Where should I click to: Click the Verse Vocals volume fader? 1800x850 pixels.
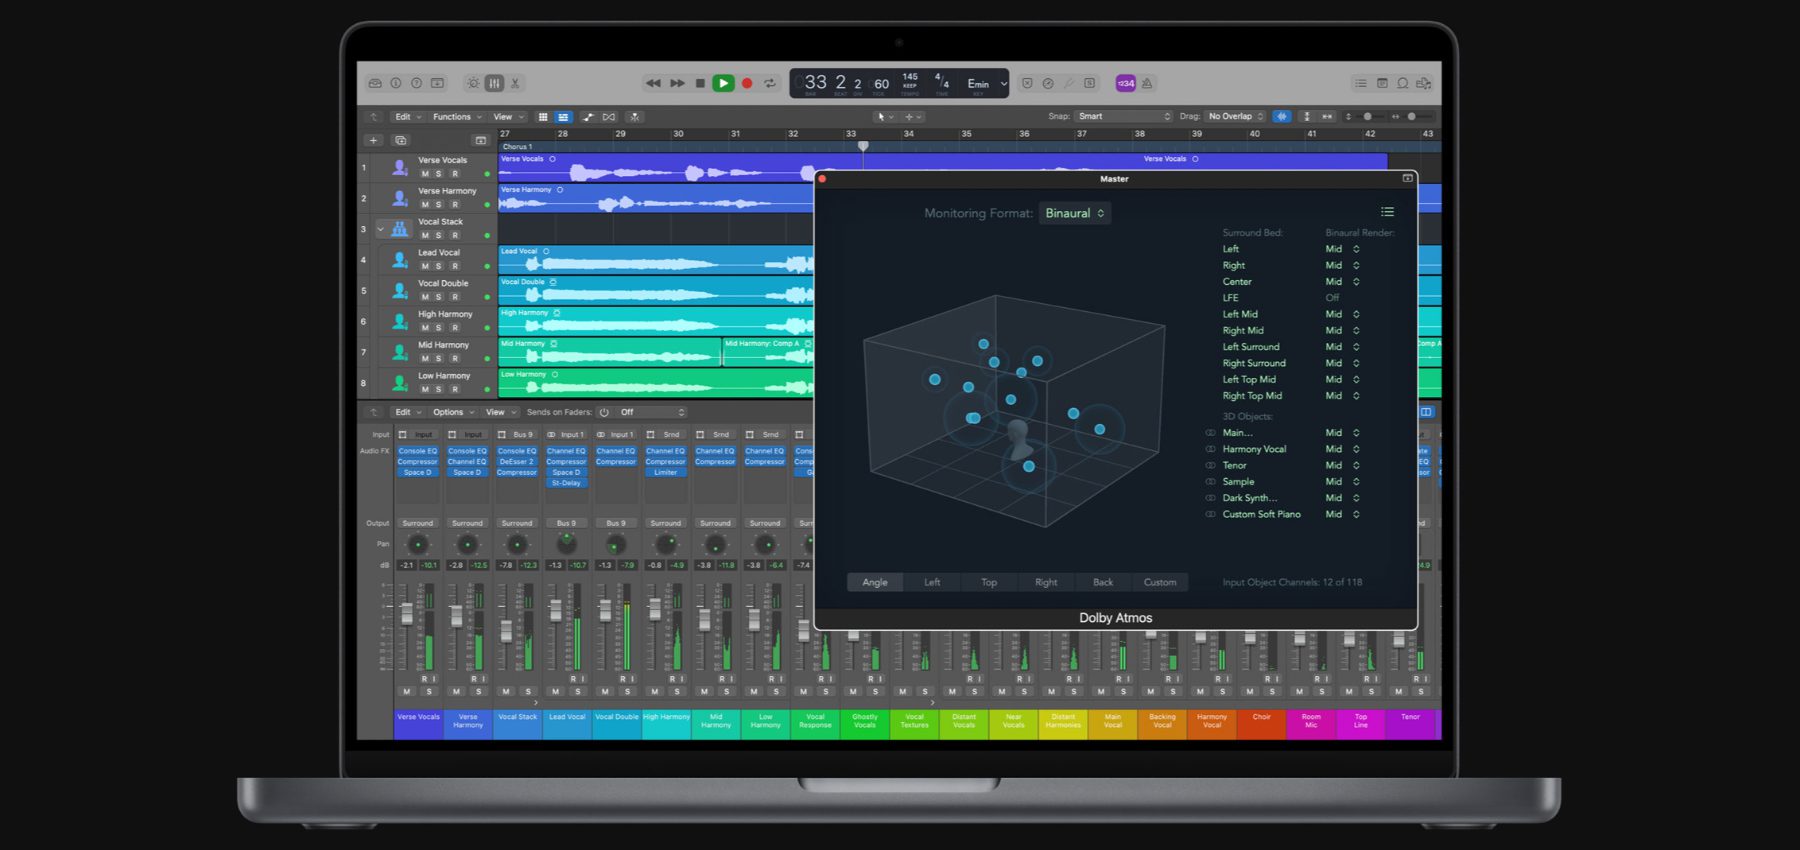(x=407, y=613)
